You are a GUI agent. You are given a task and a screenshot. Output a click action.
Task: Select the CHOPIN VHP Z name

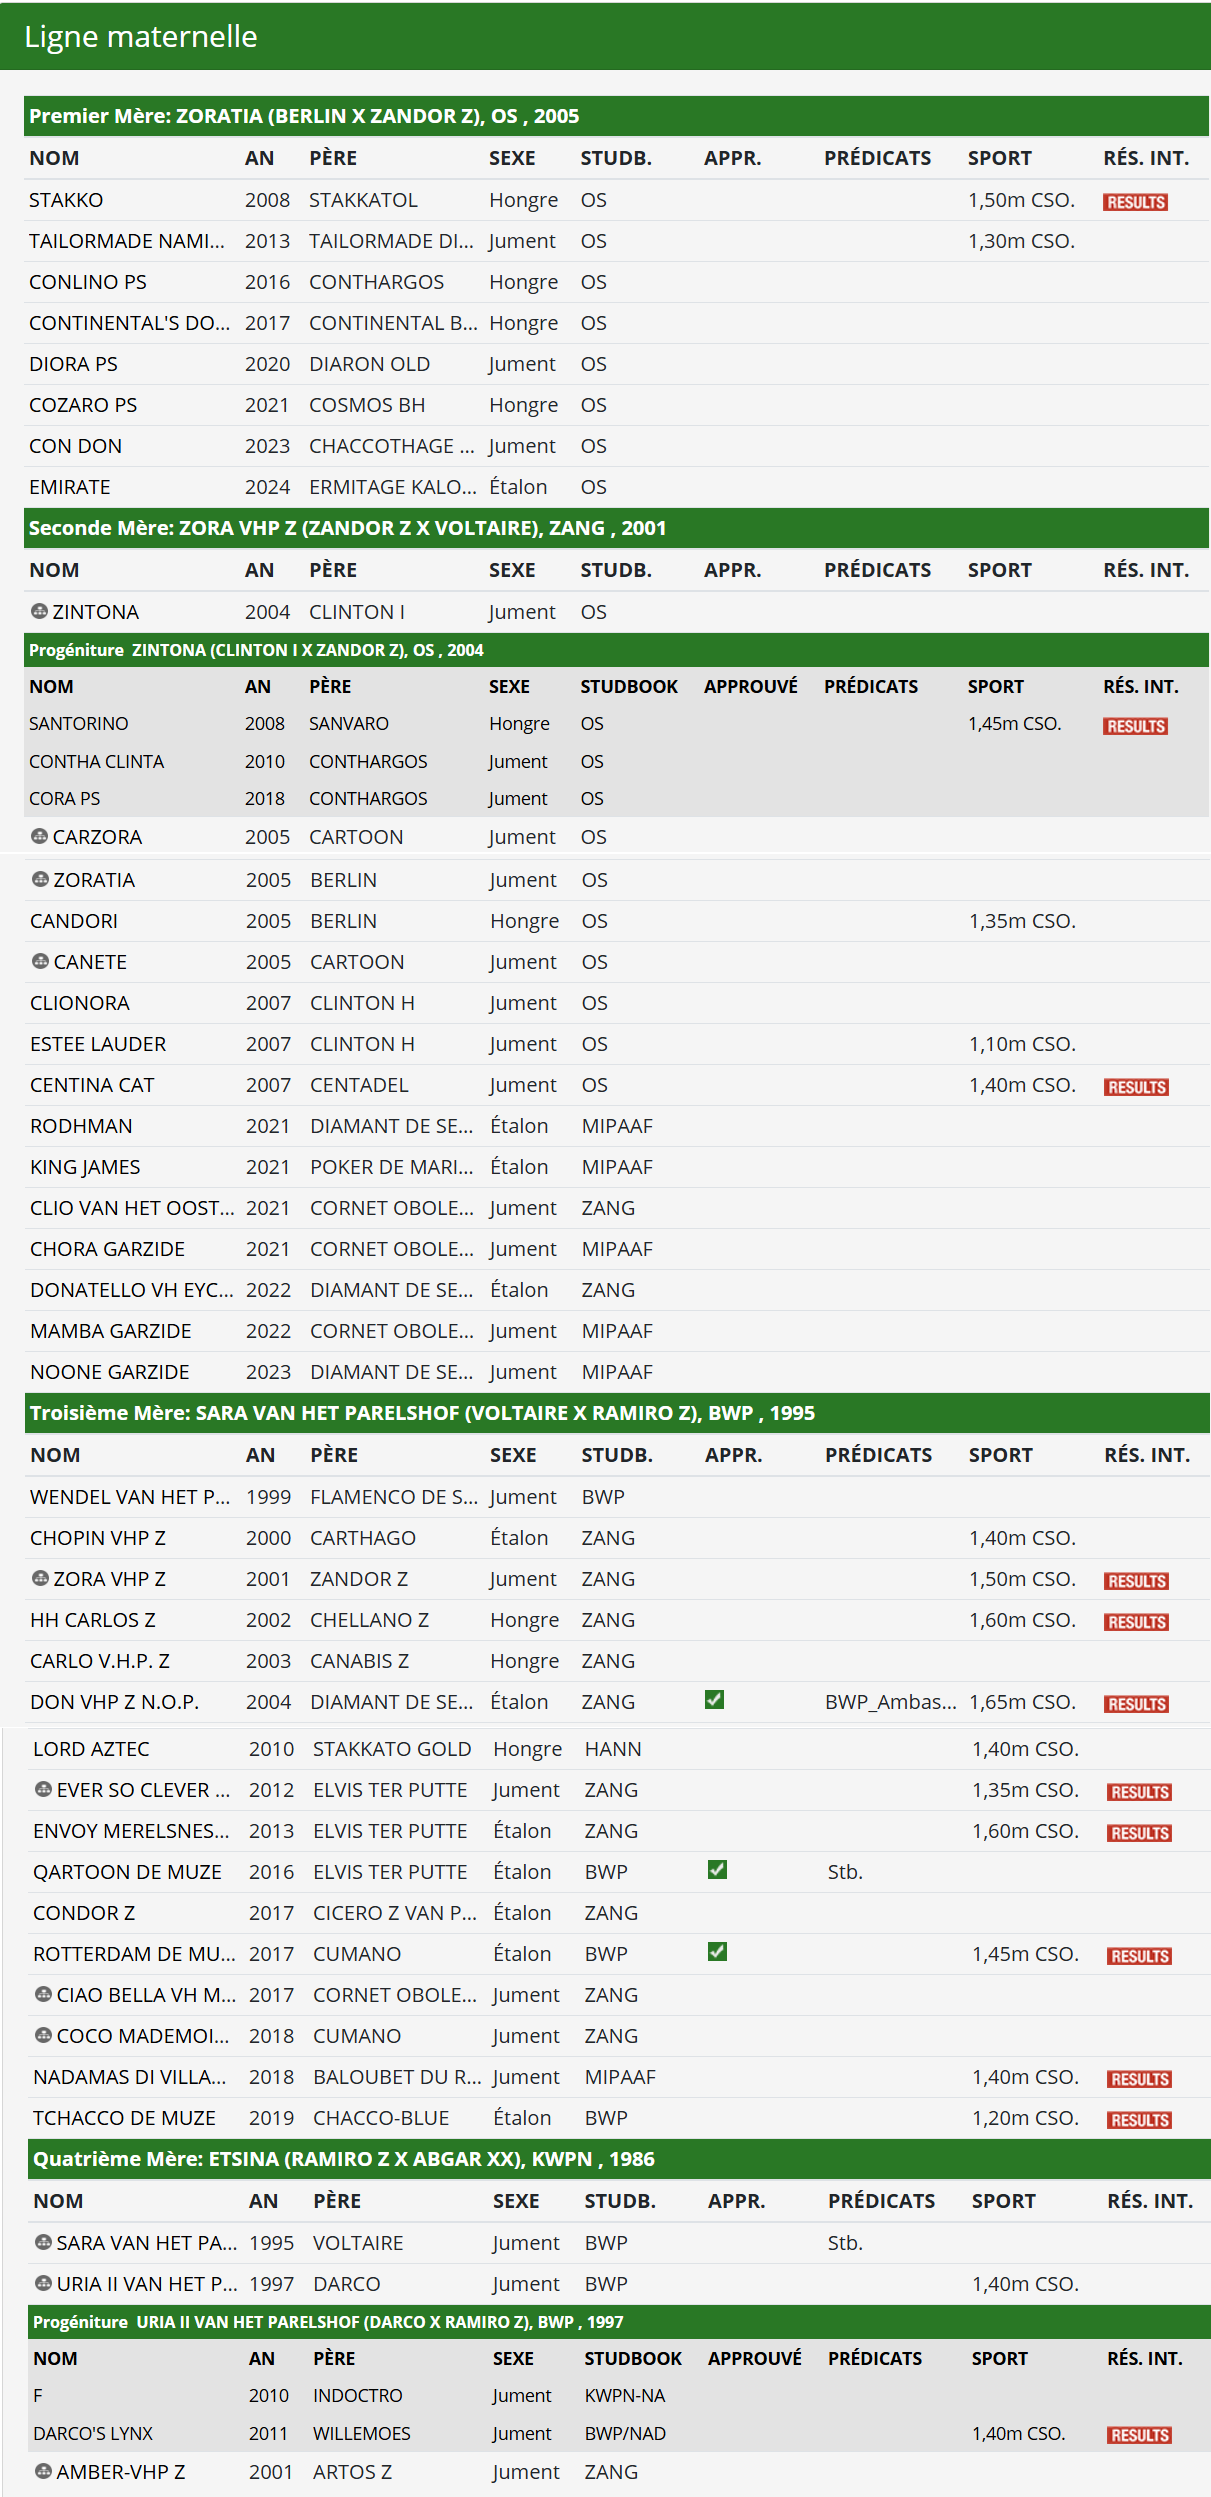98,1538
